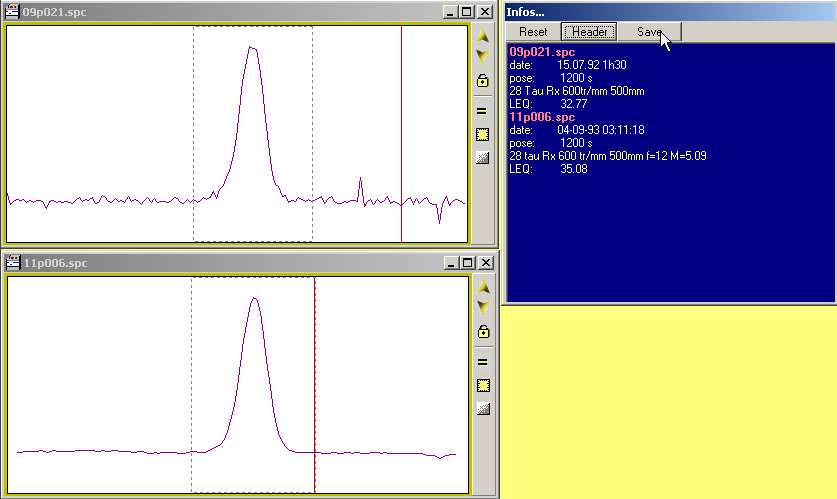Screen dimensions: 837x499
Task: Click spectrum peak in 11p006.spc plot
Action: [x=255, y=299]
